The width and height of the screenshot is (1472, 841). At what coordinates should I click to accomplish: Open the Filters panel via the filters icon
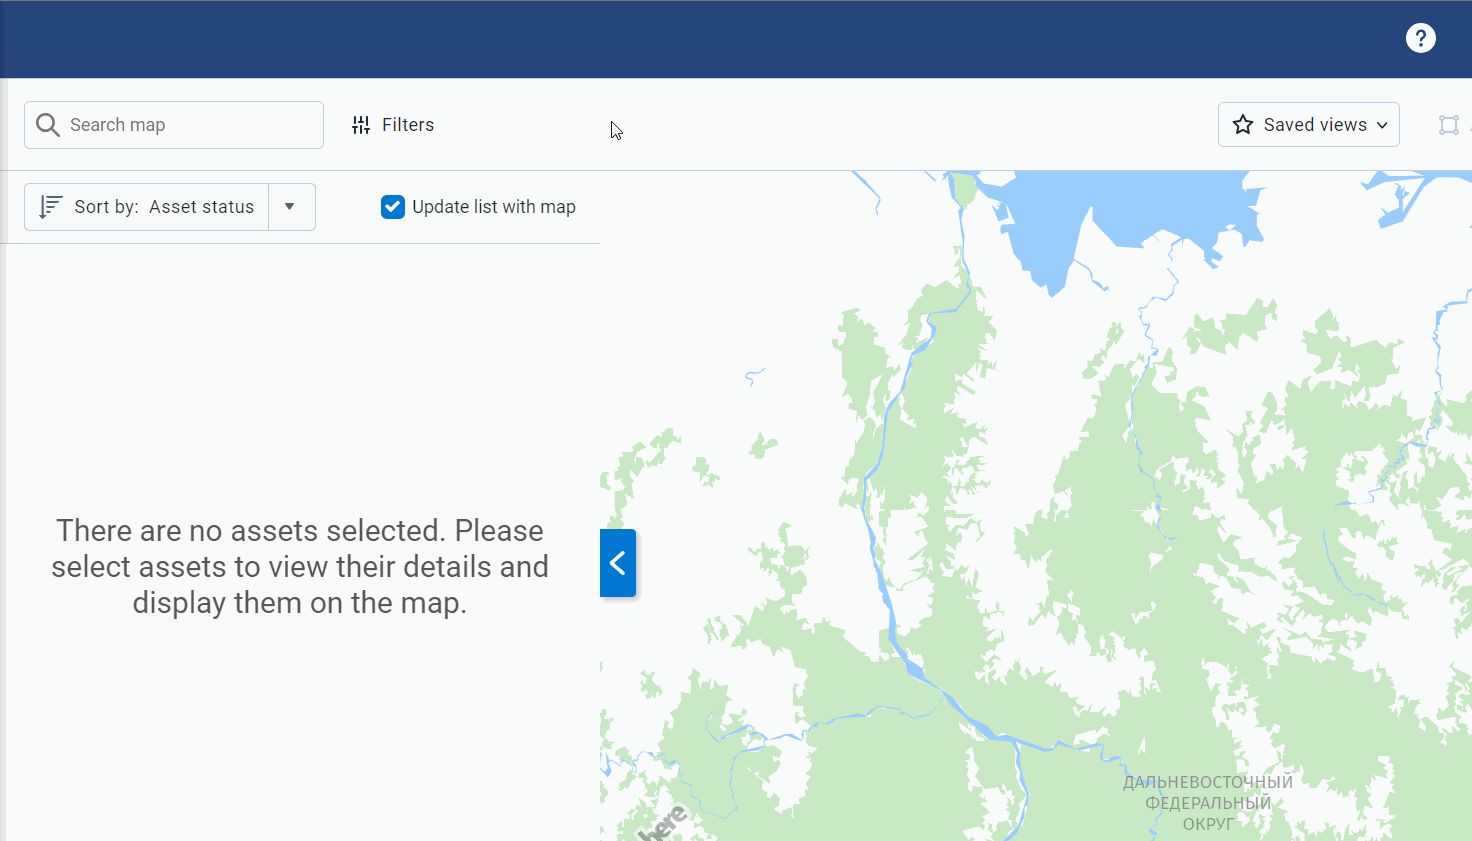361,124
